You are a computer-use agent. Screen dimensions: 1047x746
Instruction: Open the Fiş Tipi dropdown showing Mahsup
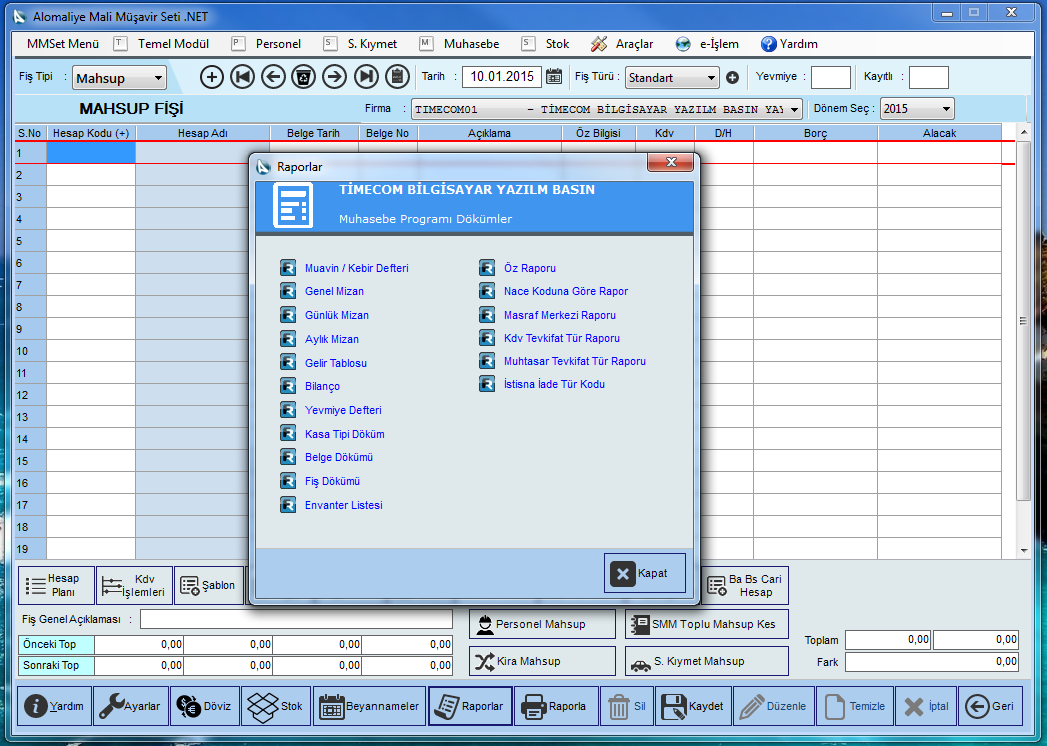pyautogui.click(x=119, y=78)
